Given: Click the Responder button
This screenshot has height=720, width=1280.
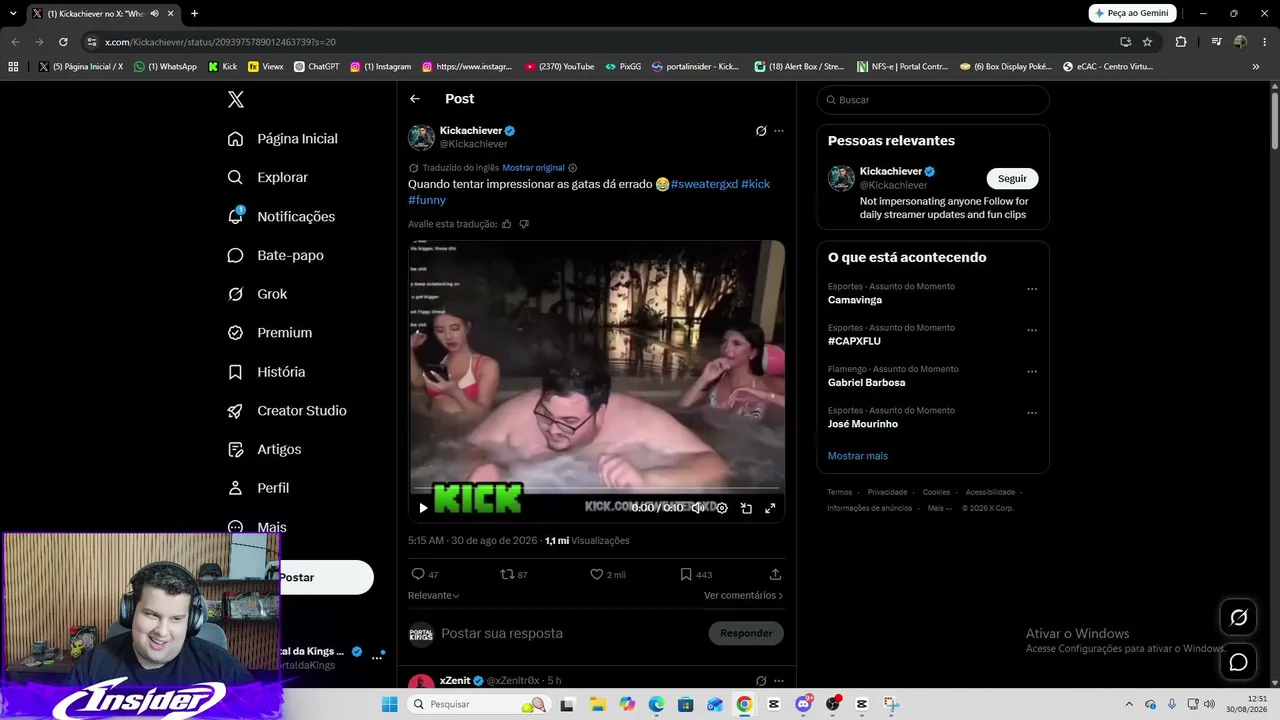Looking at the screenshot, I should [x=746, y=633].
